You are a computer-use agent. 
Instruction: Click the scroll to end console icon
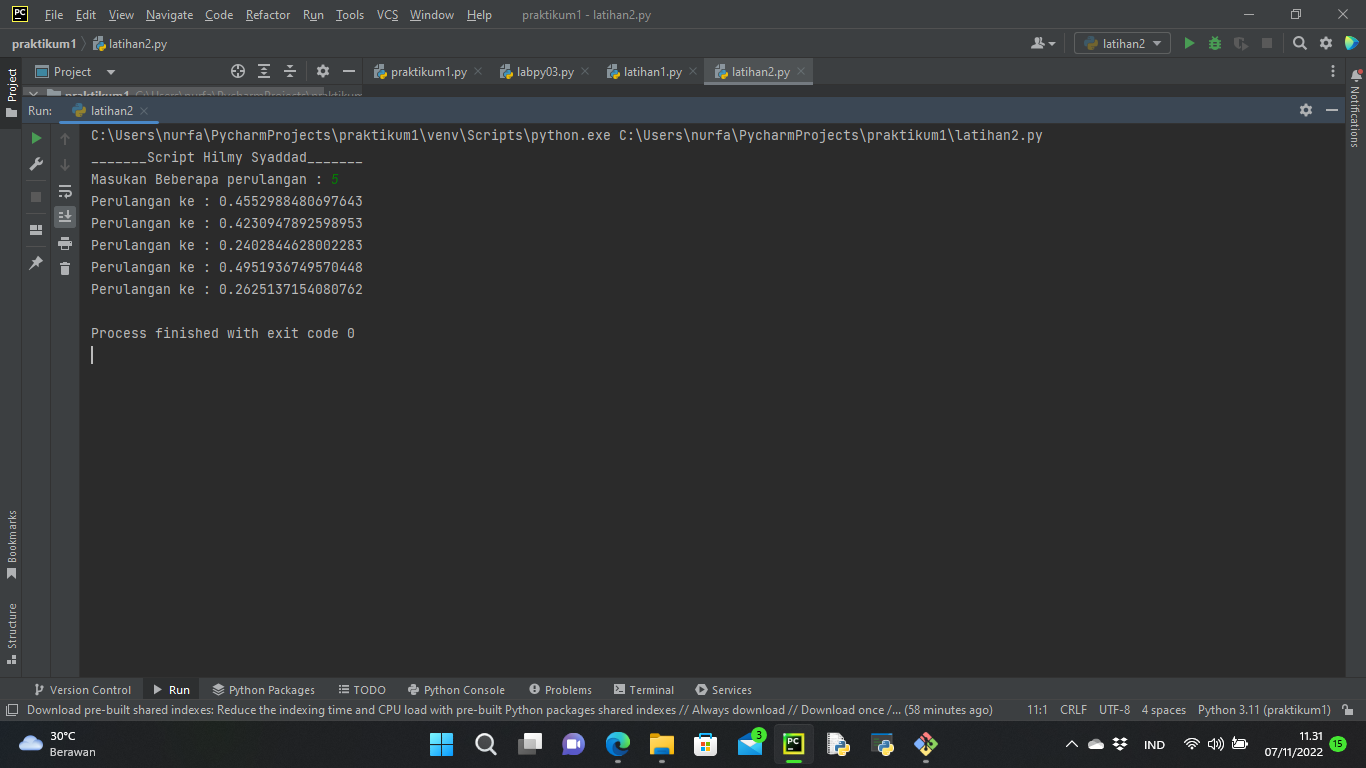[x=65, y=216]
